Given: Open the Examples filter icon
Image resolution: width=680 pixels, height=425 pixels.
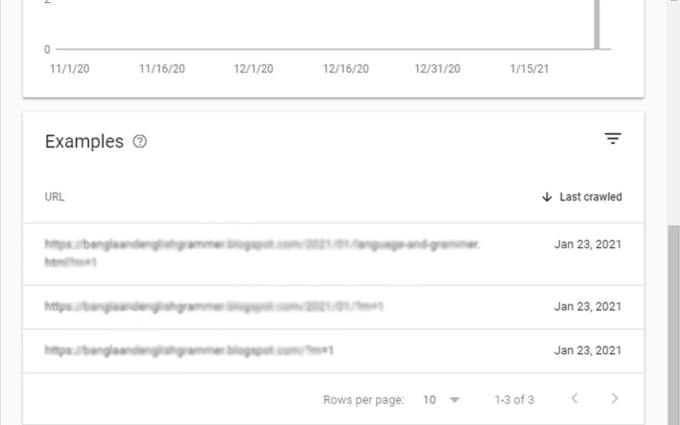Looking at the screenshot, I should point(612,139).
